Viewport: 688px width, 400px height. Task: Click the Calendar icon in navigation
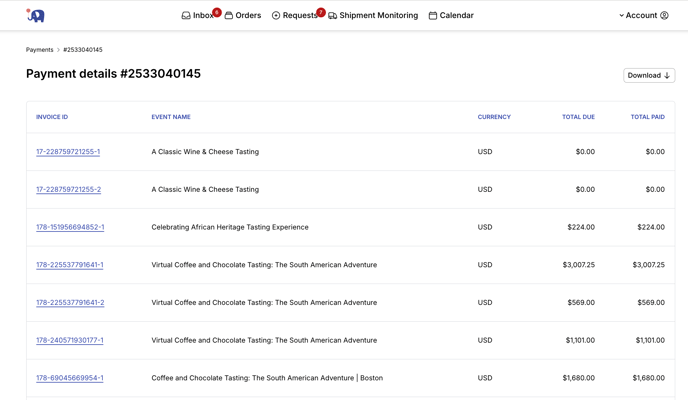point(433,16)
